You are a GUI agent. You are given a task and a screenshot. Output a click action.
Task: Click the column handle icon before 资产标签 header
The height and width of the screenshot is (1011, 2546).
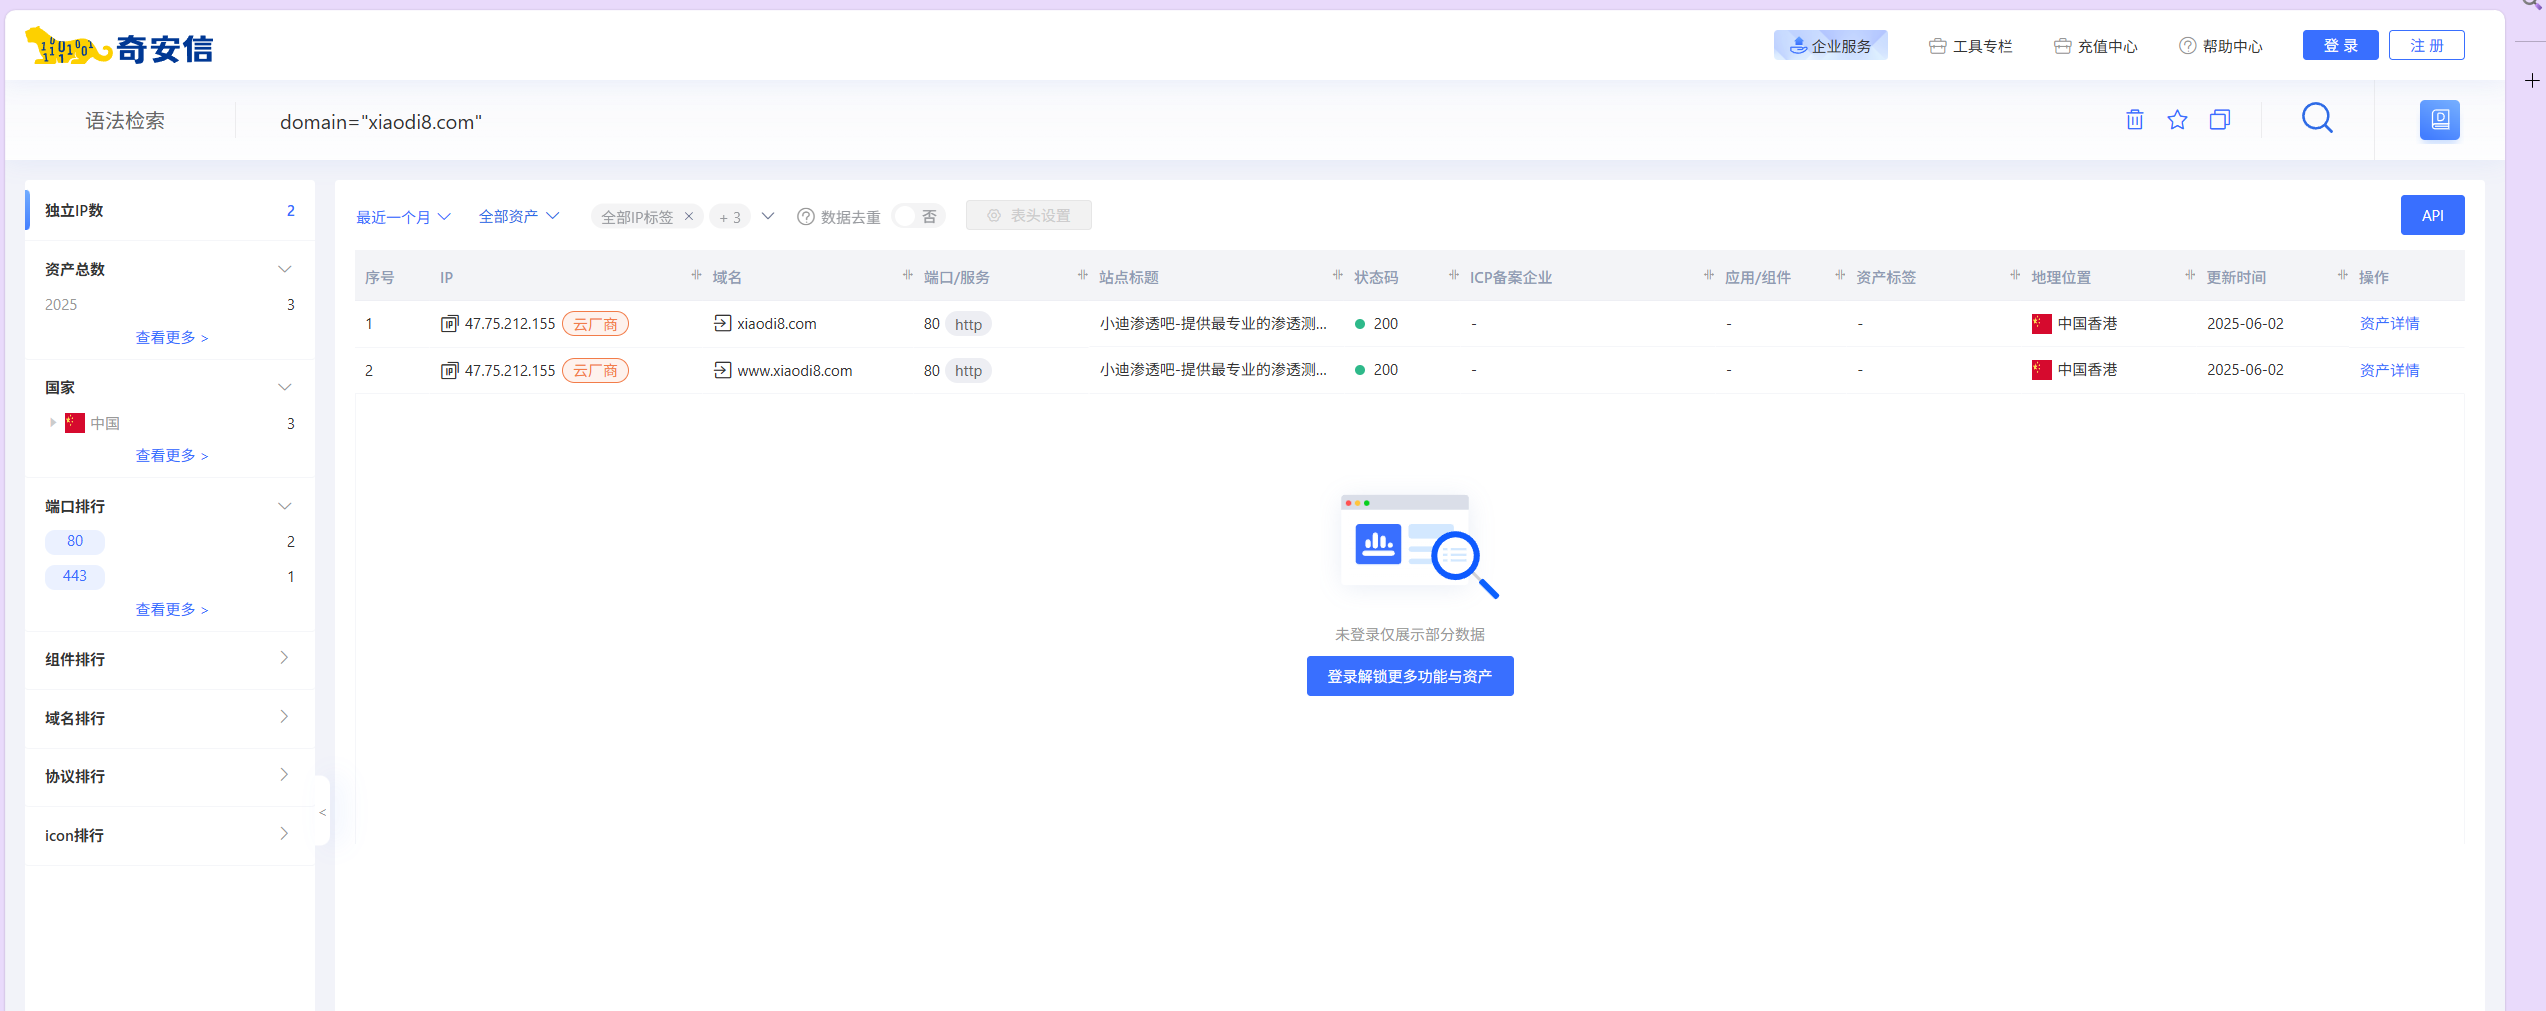point(1840,275)
